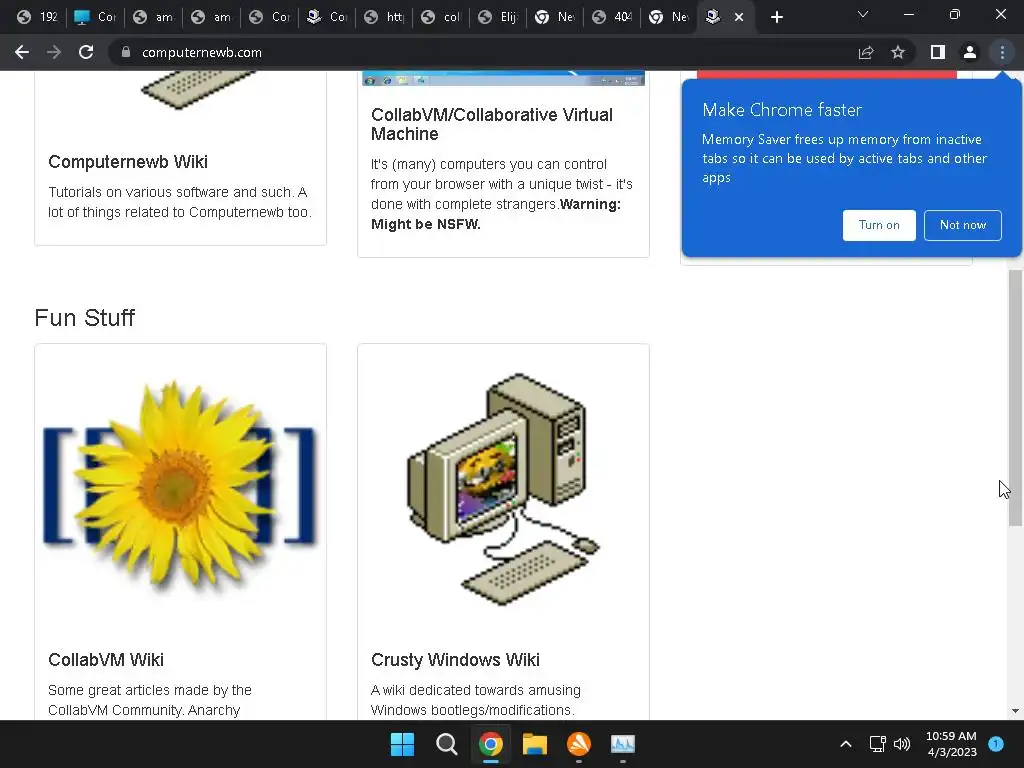
Task: Open Windows taskbar search
Action: (447, 744)
